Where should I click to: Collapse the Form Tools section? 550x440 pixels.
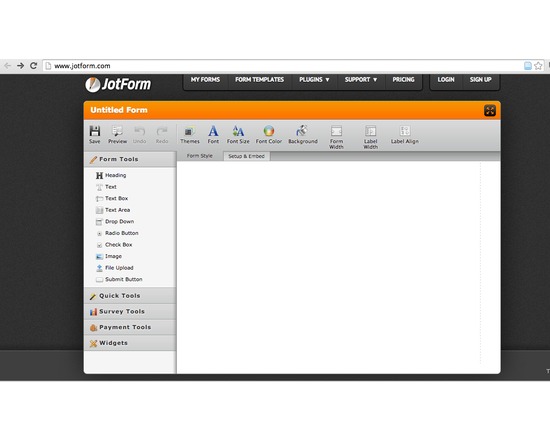(130, 159)
